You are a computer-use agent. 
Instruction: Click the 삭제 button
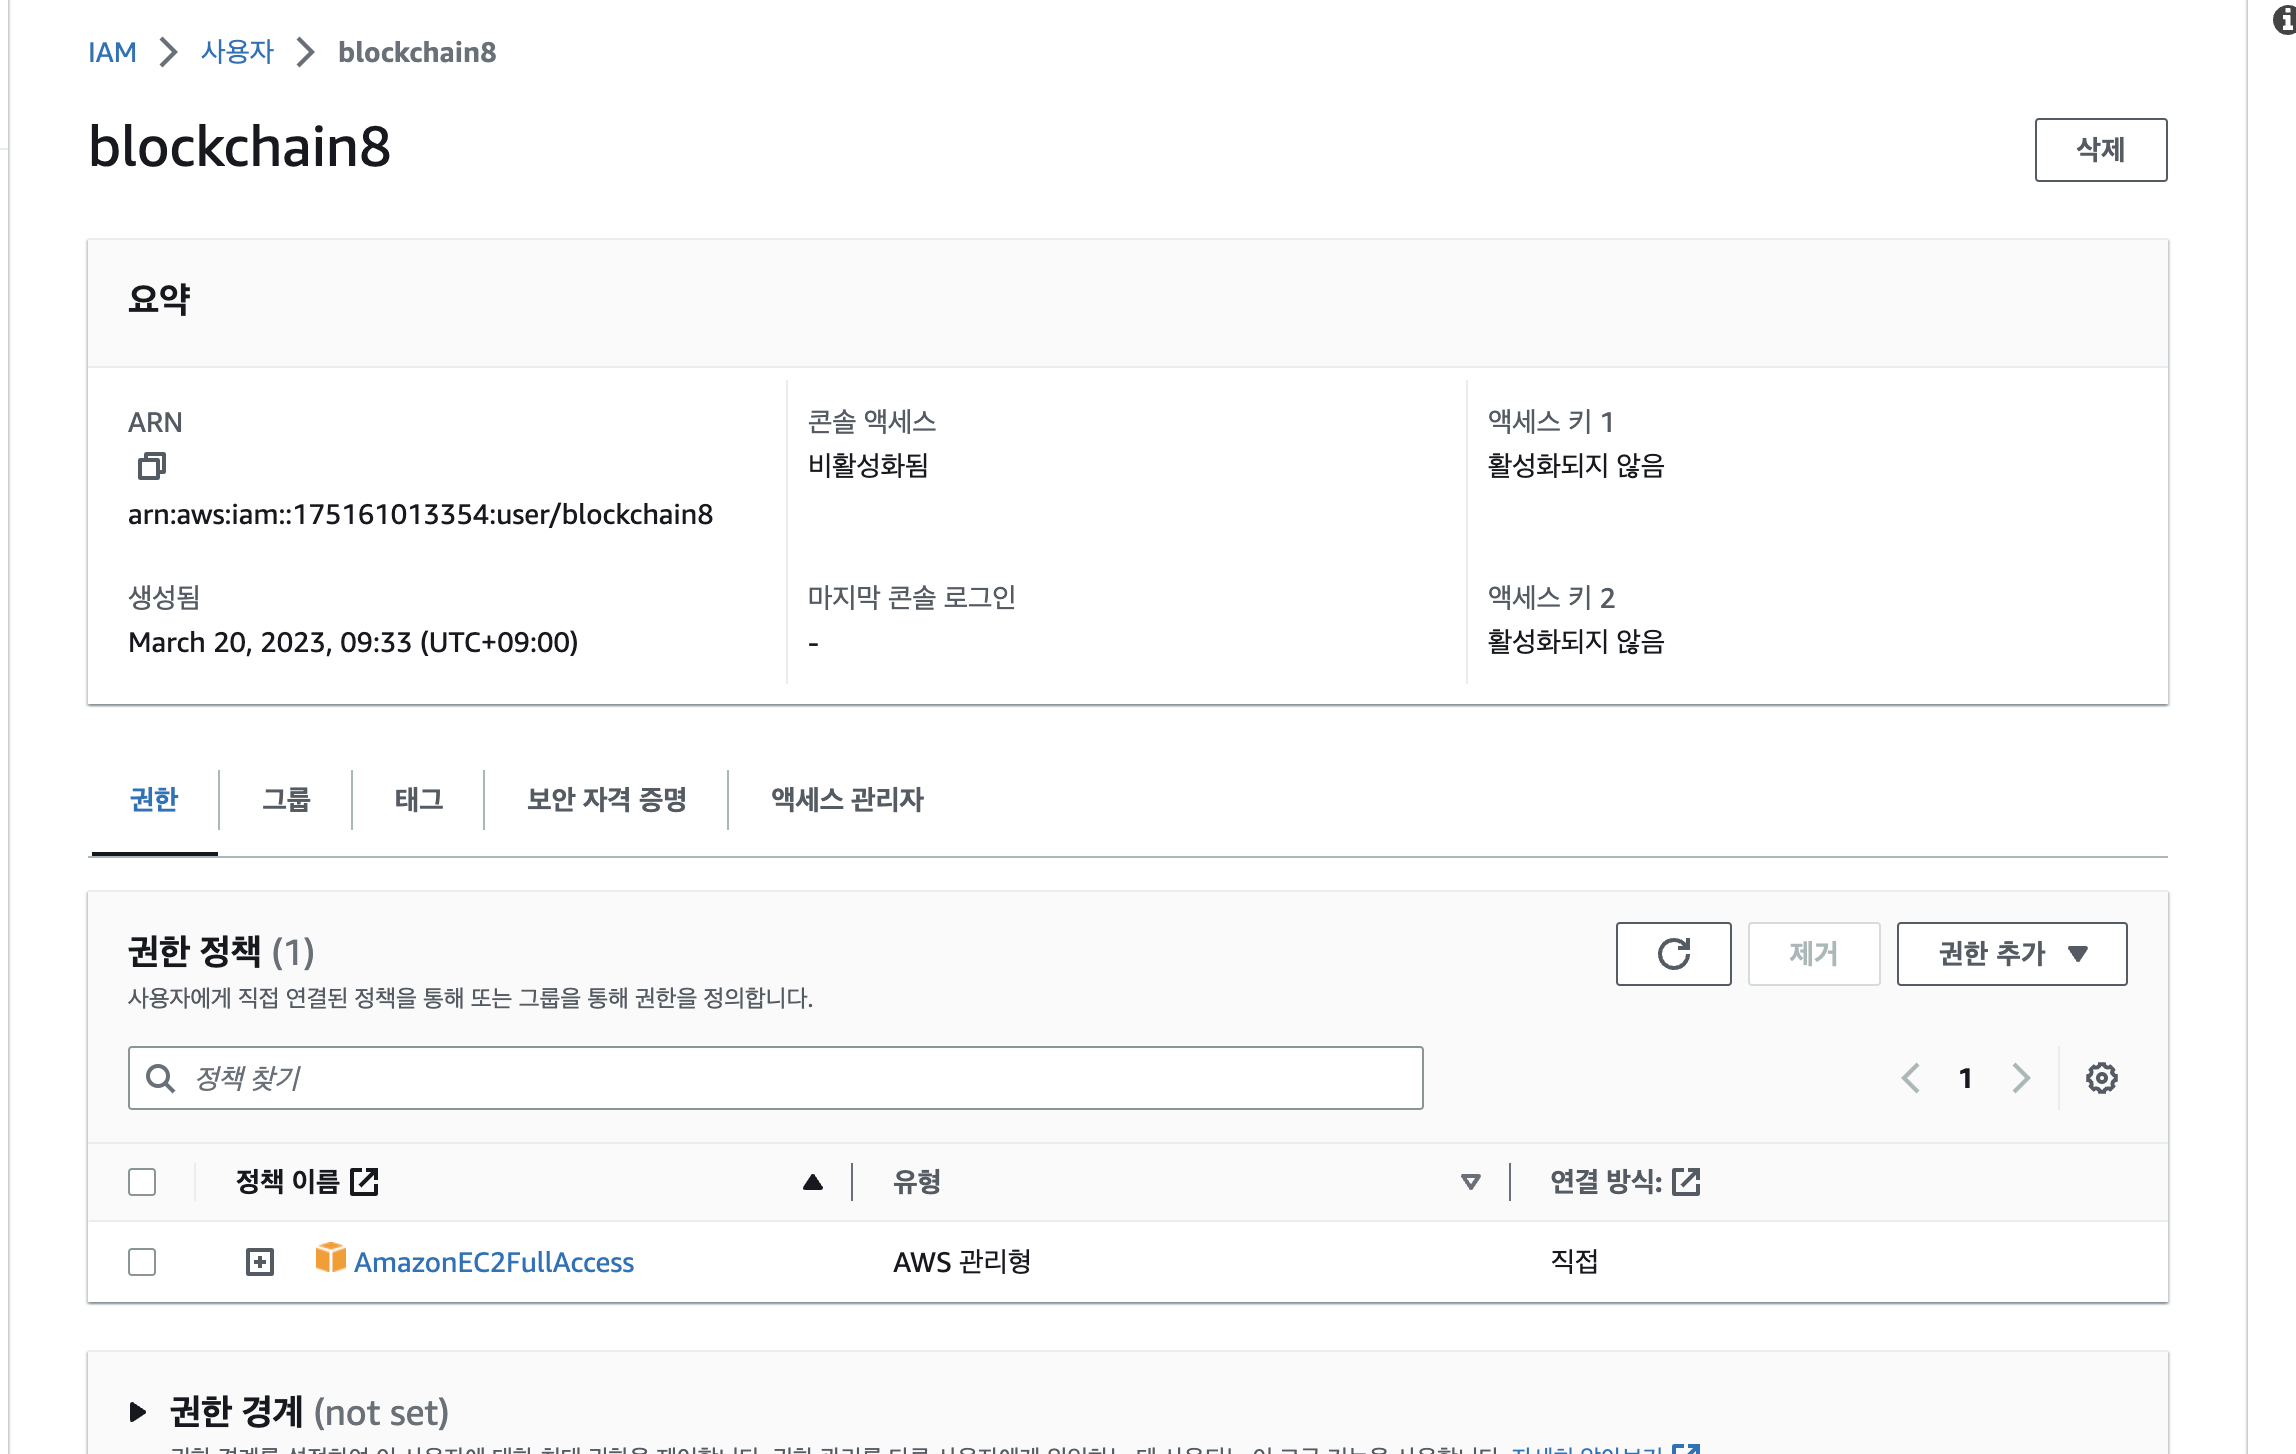click(x=2100, y=150)
